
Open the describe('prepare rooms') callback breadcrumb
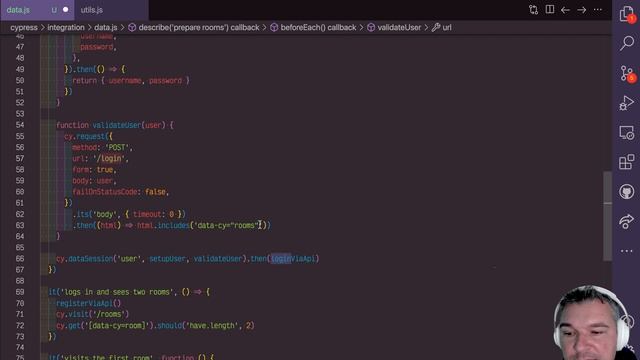194,27
